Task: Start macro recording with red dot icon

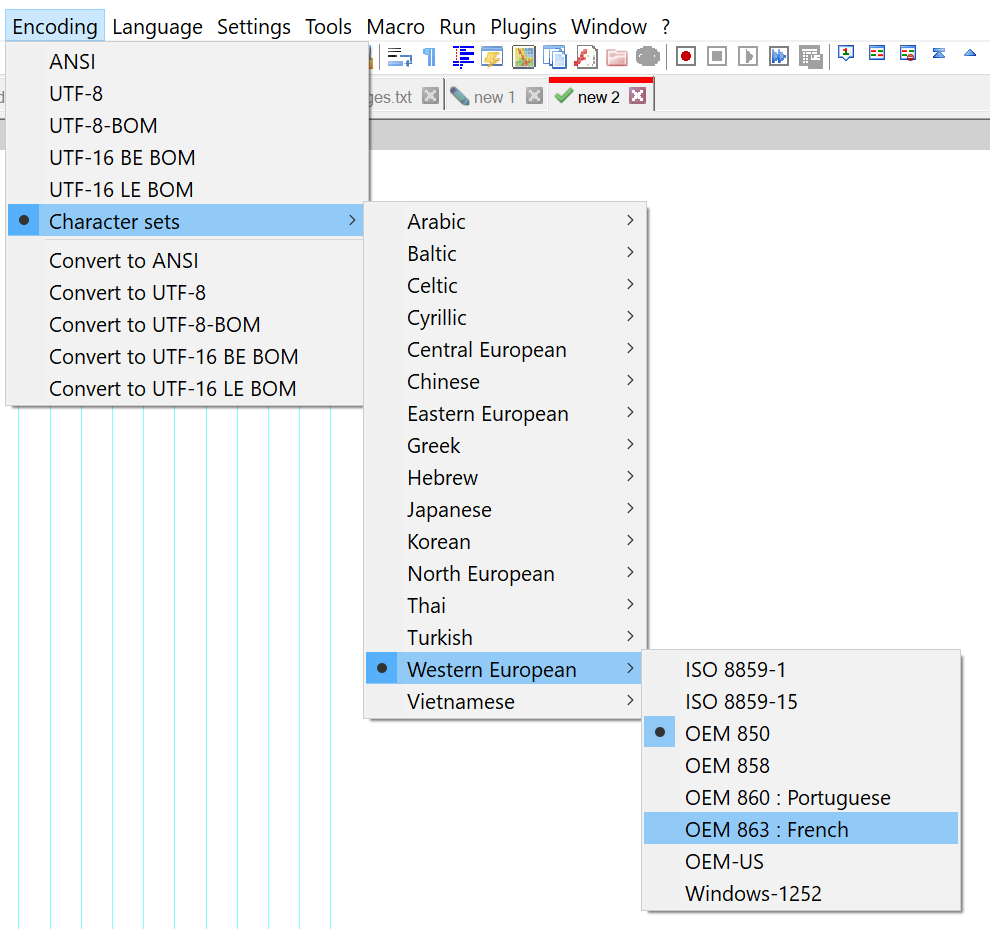Action: (x=686, y=57)
